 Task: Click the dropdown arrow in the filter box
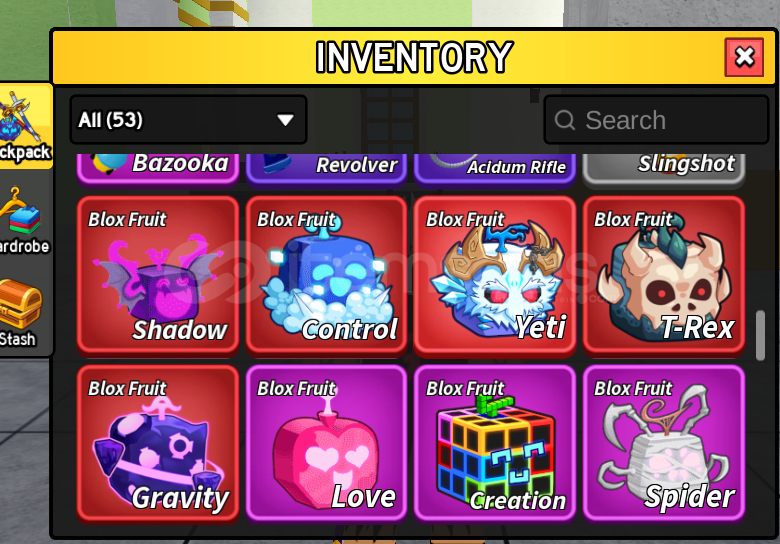286,120
